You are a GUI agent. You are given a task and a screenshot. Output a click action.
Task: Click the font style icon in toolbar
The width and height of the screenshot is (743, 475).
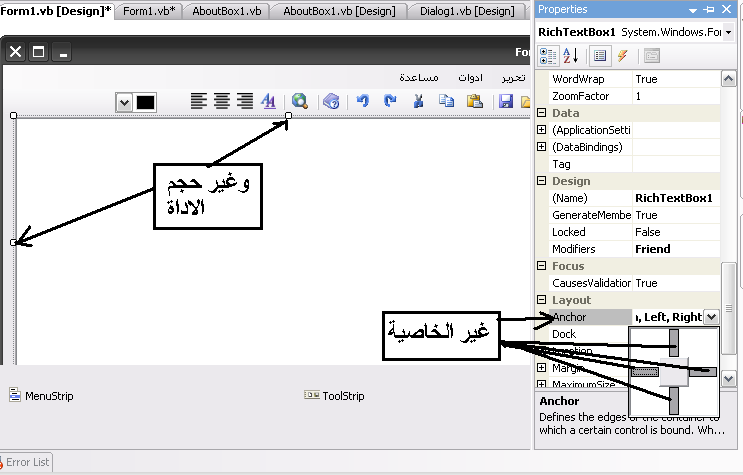[268, 101]
